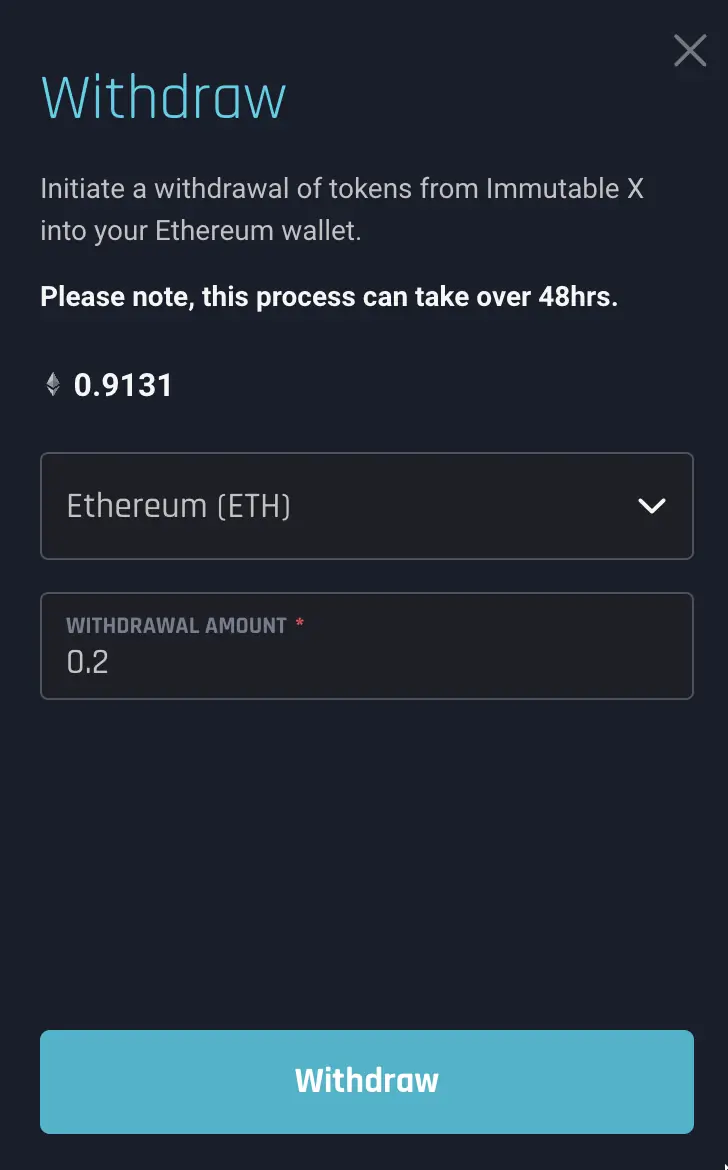The height and width of the screenshot is (1170, 728).
Task: Click the words "Immutable X" in the description
Action: point(564,188)
